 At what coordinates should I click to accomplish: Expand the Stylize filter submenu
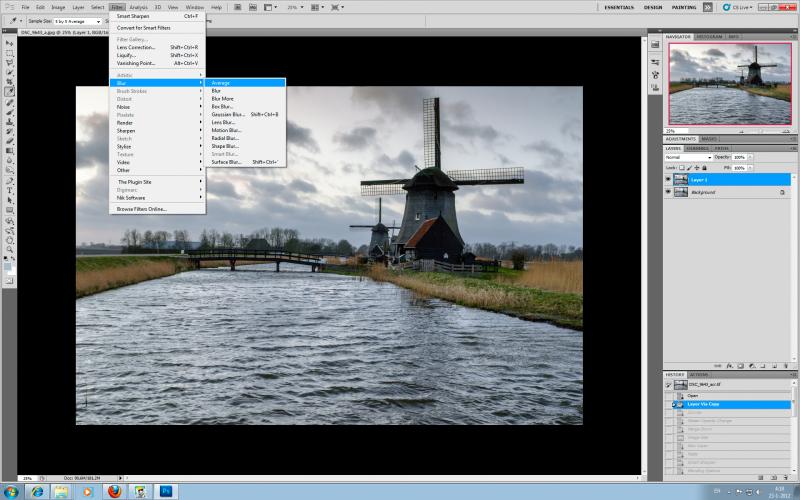coord(157,146)
